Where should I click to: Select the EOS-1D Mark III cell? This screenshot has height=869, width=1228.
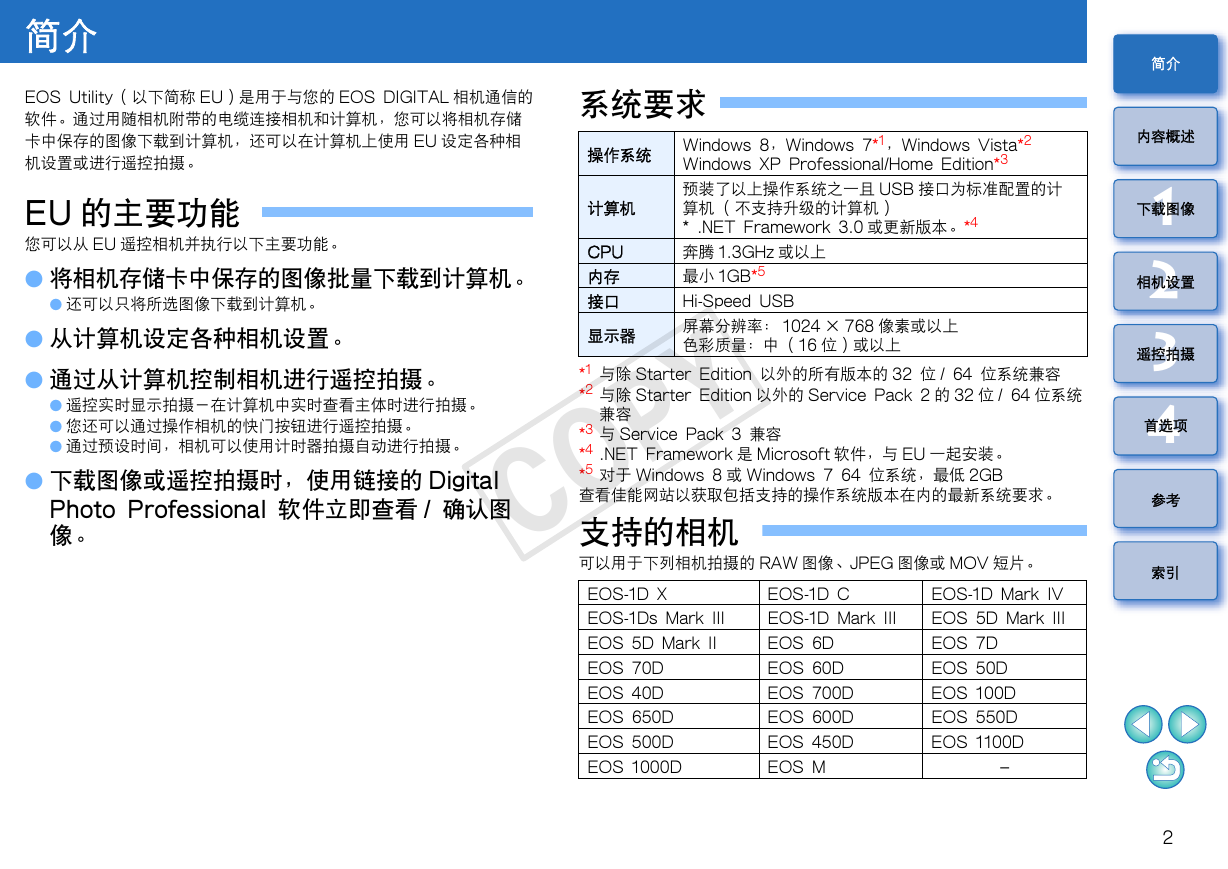pyautogui.click(x=841, y=618)
